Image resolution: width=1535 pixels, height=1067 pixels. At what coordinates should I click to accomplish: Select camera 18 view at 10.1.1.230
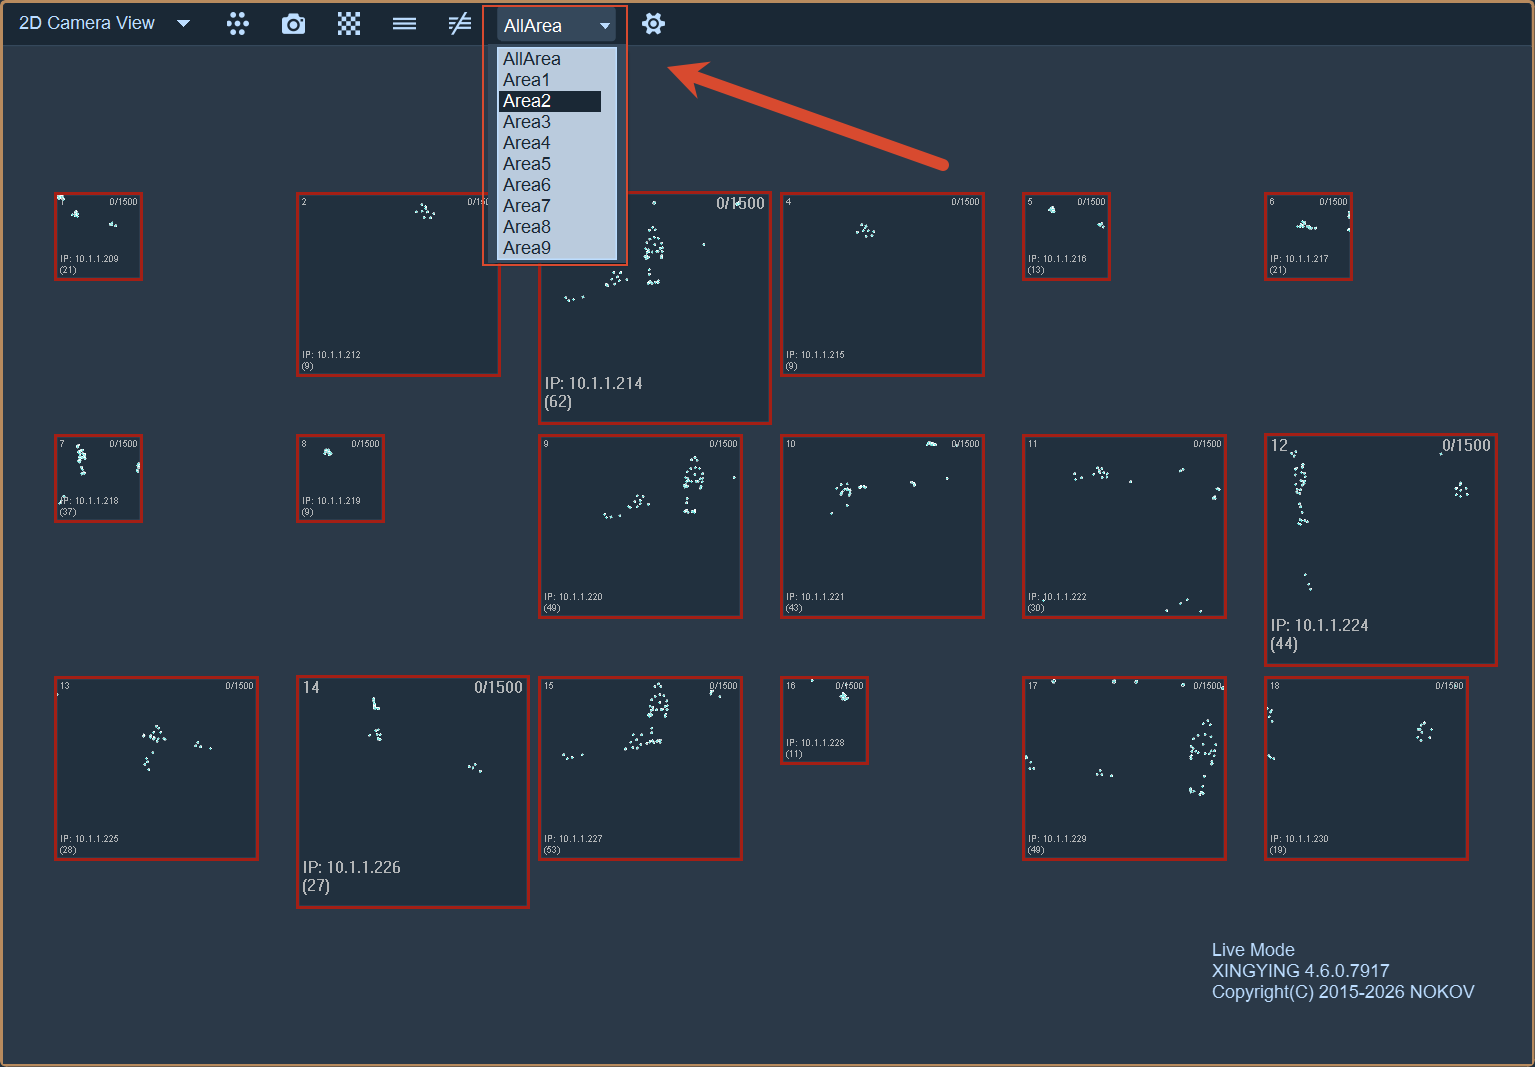coord(1366,768)
